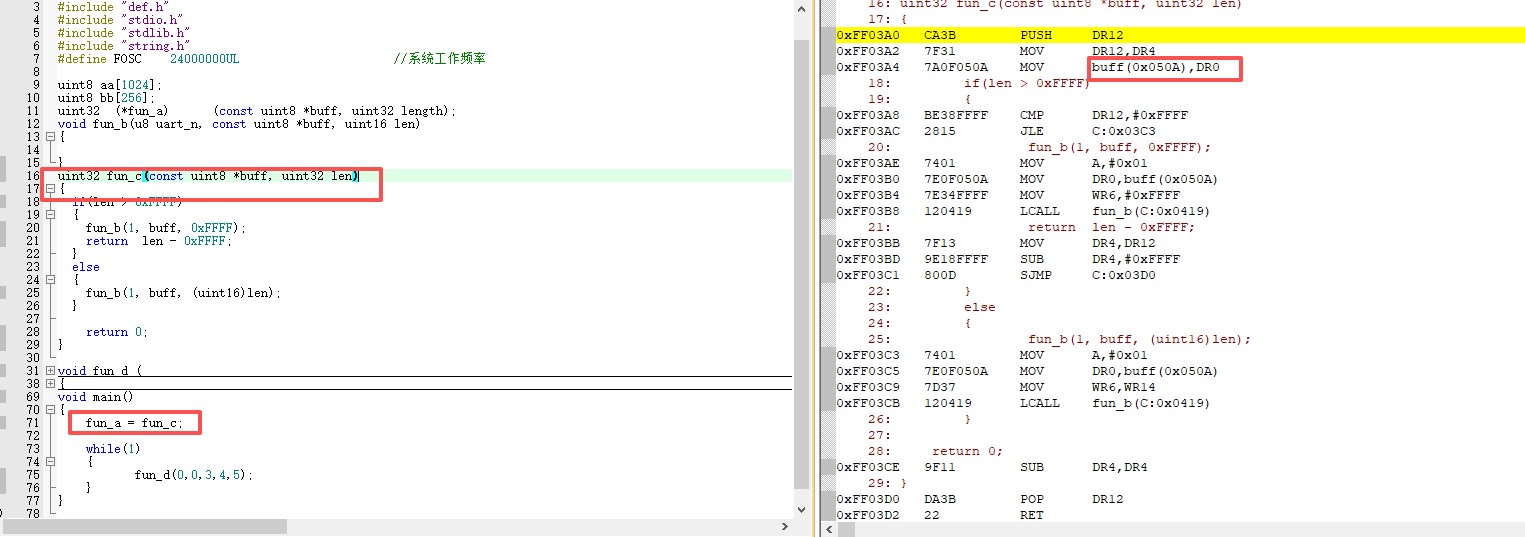Collapse the else block at line 24
This screenshot has height=537, width=1525.
pyautogui.click(x=50, y=280)
